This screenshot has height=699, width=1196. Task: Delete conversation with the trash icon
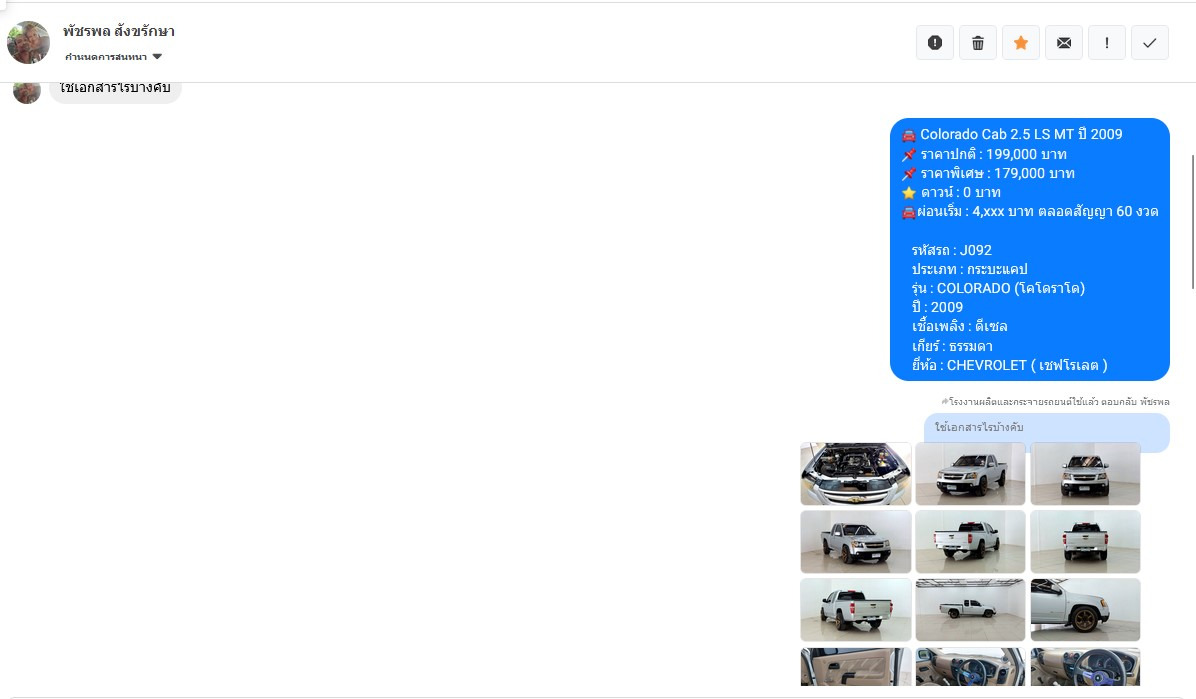977,43
